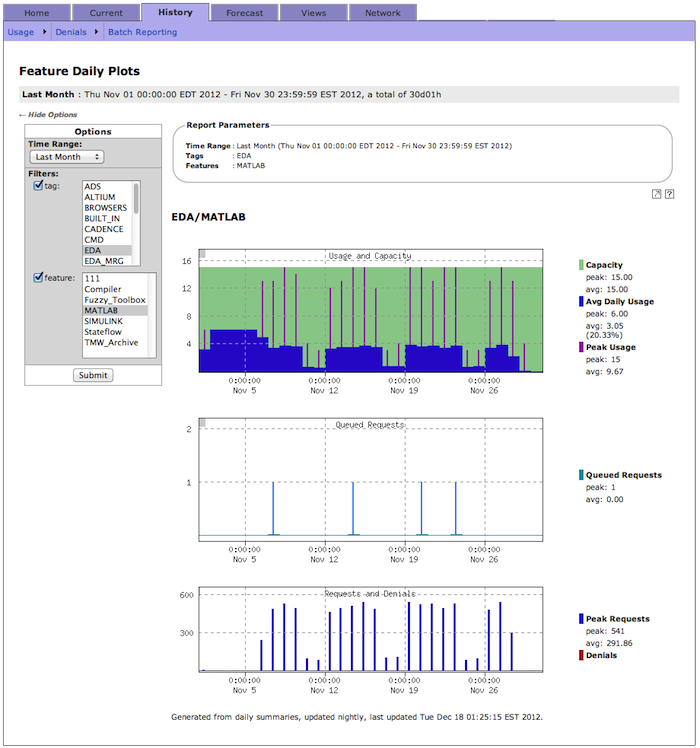Select SIMULINK in the feature list
This screenshot has height=748, width=700.
(105, 321)
